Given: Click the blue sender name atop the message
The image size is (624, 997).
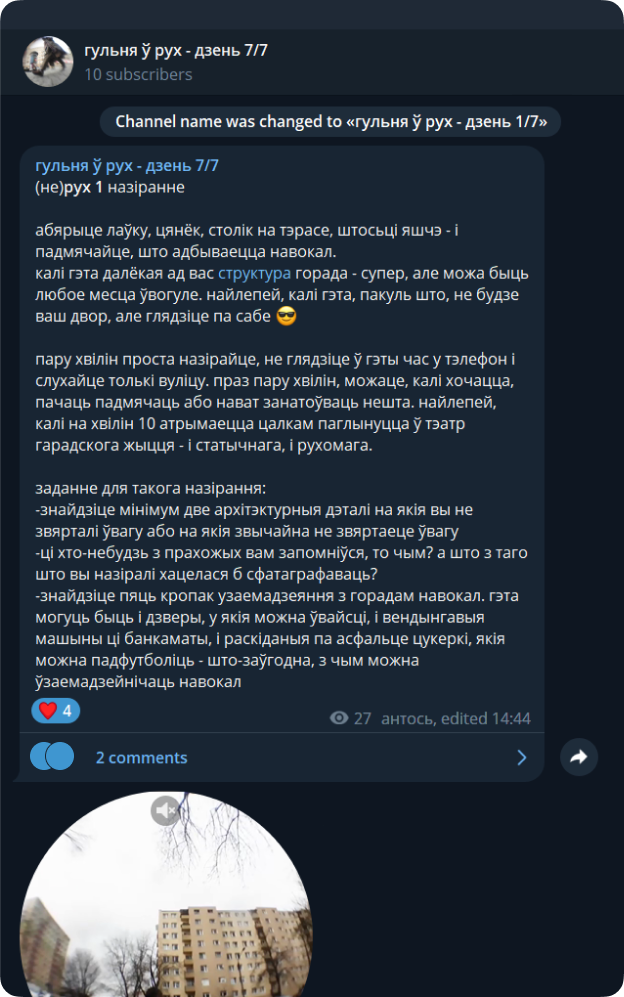Looking at the screenshot, I should 127,166.
